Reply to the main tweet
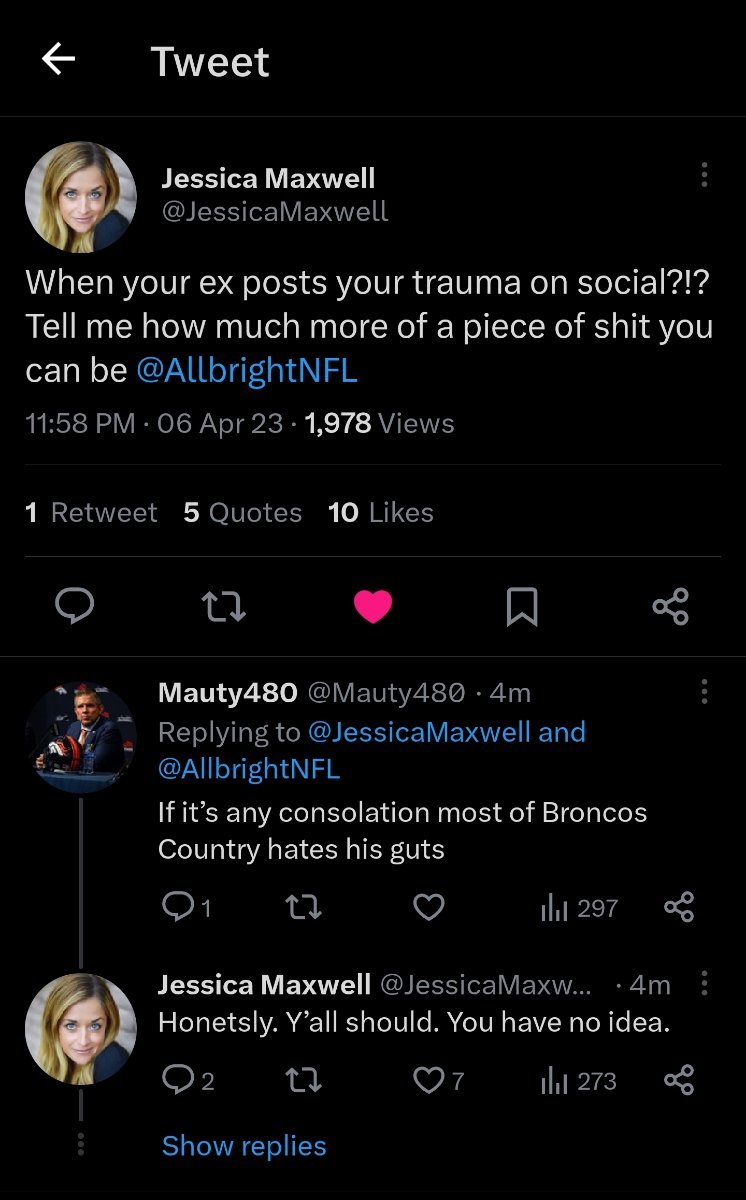746x1200 pixels. tap(74, 606)
